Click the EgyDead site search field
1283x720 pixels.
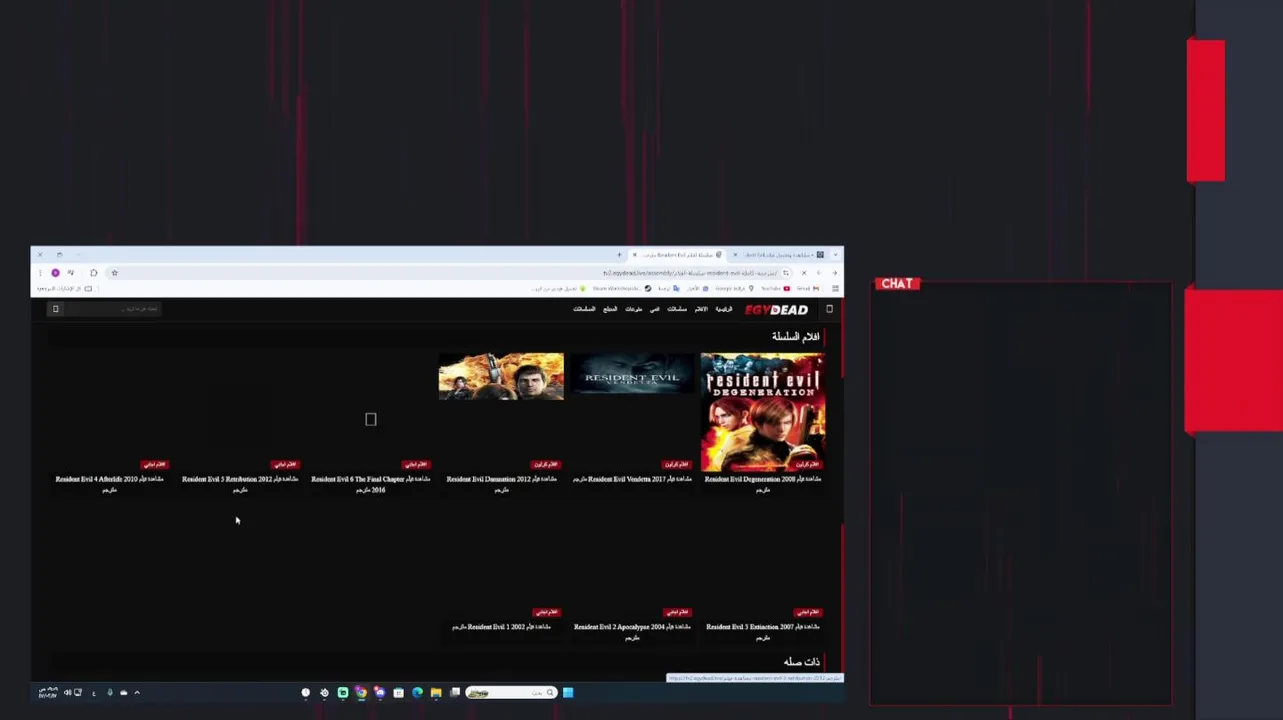pos(112,309)
